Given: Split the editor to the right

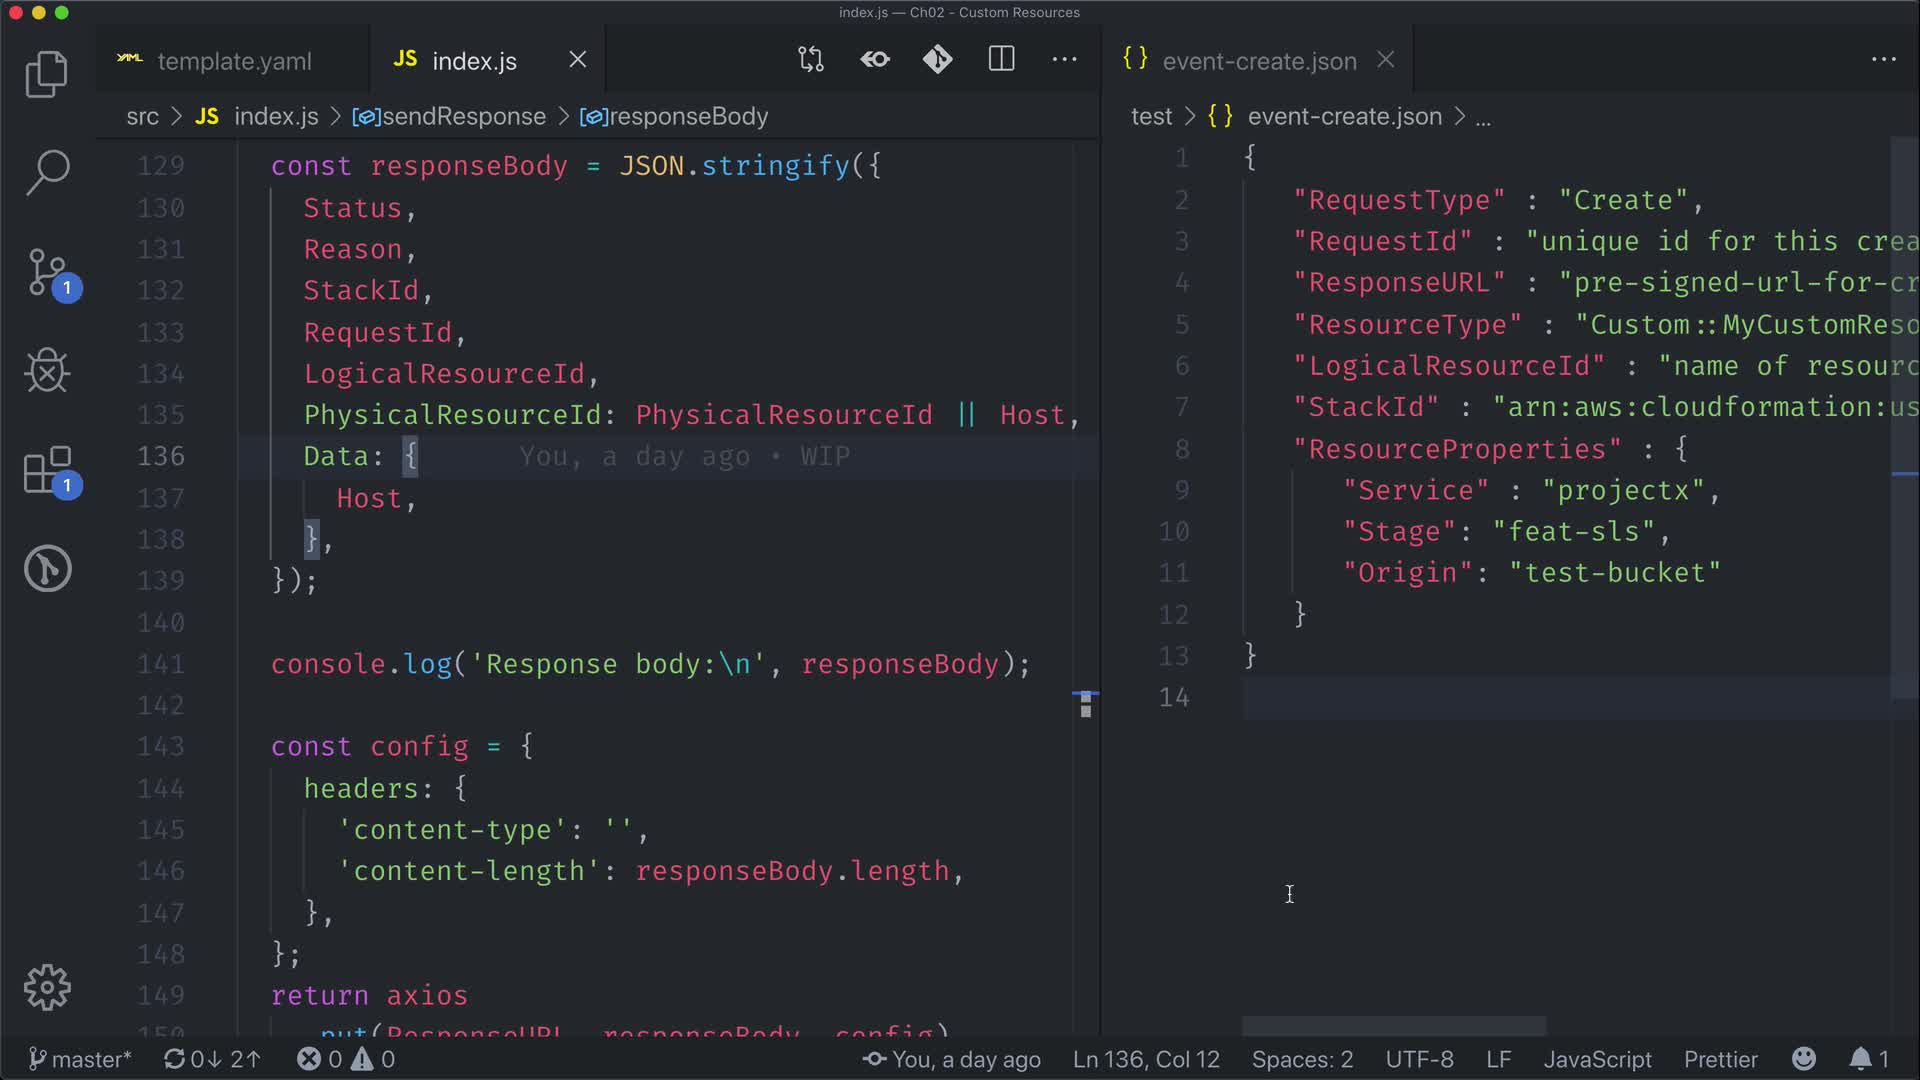Looking at the screenshot, I should tap(1001, 60).
